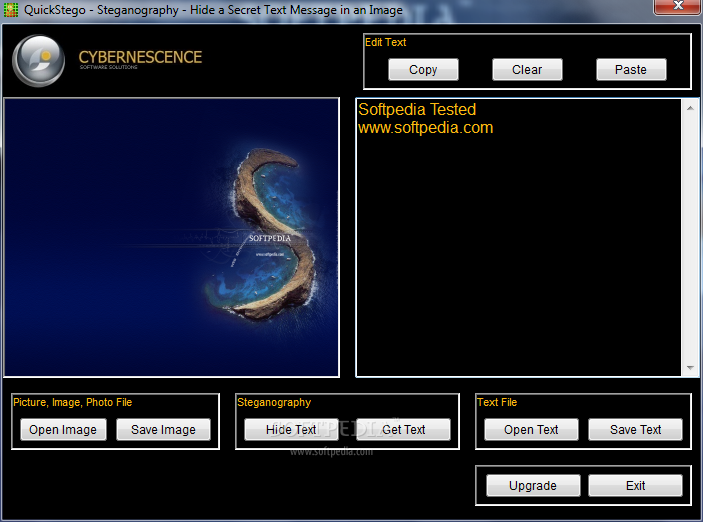Save the message using Save Text
Image resolution: width=703 pixels, height=522 pixels.
(x=635, y=430)
